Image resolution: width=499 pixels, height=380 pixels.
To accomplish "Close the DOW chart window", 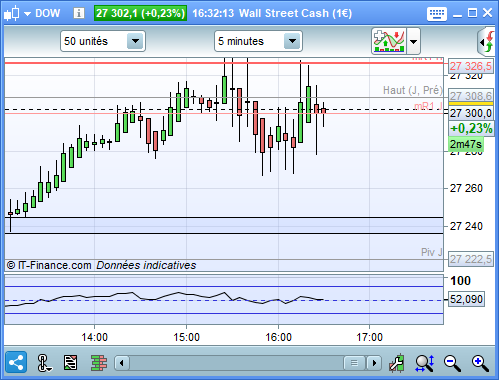I will click(x=487, y=13).
